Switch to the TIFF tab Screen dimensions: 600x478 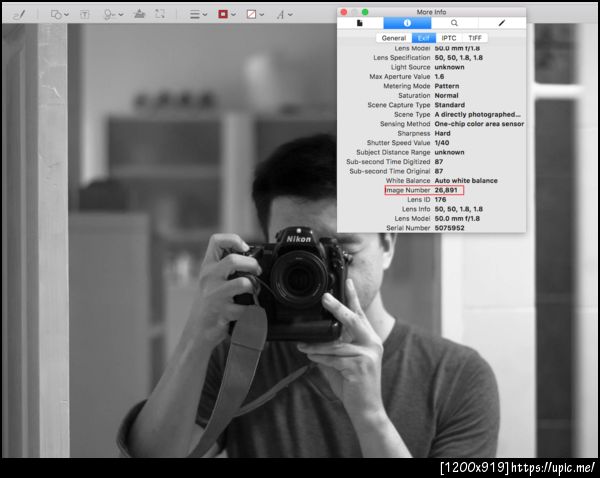475,38
